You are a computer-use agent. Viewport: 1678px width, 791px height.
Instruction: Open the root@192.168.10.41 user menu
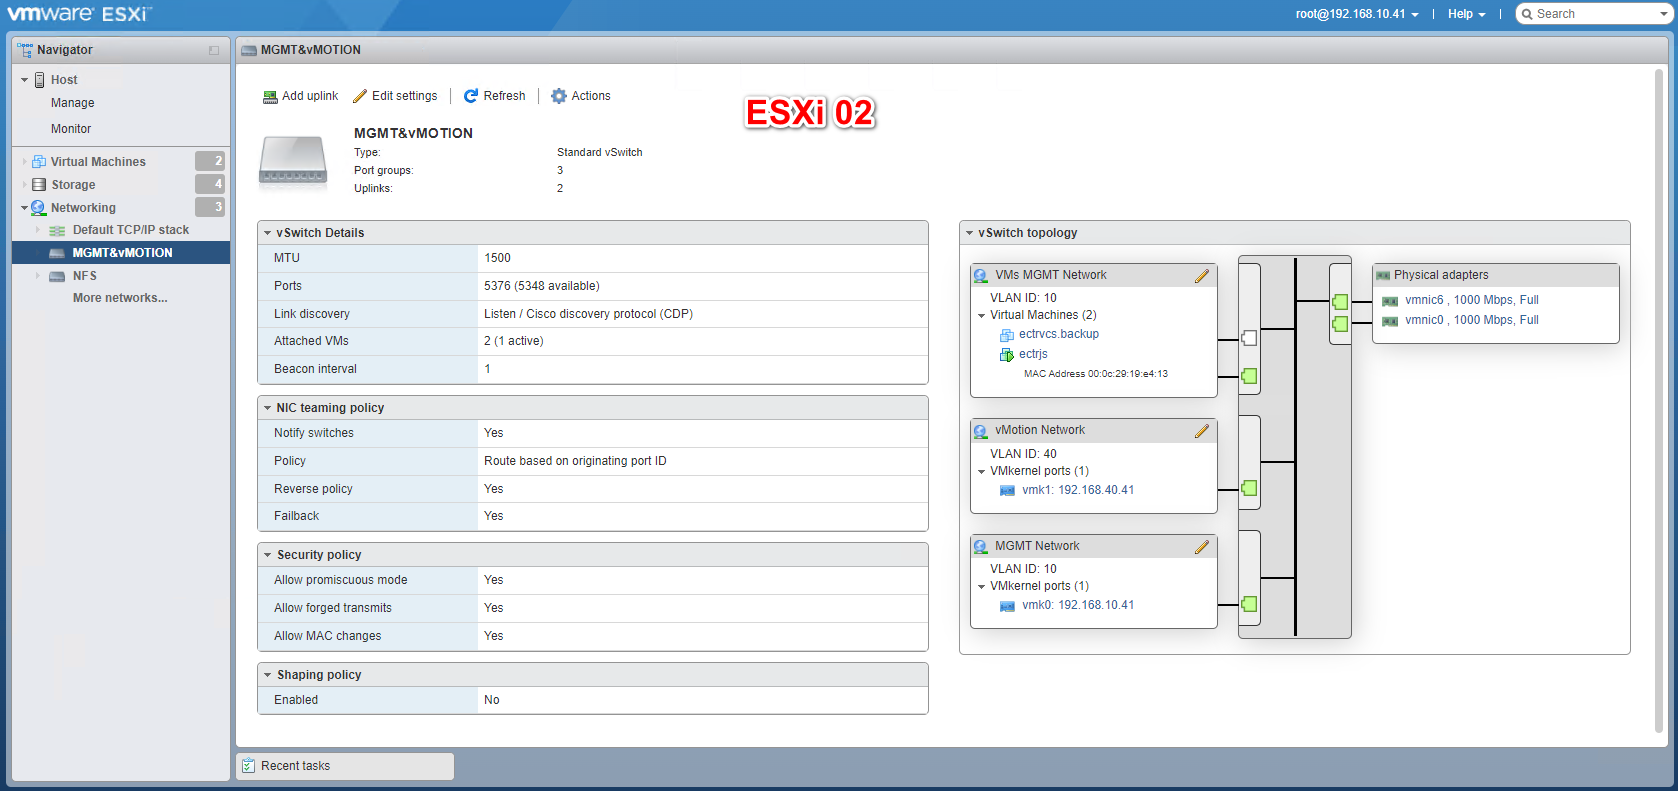(1357, 14)
